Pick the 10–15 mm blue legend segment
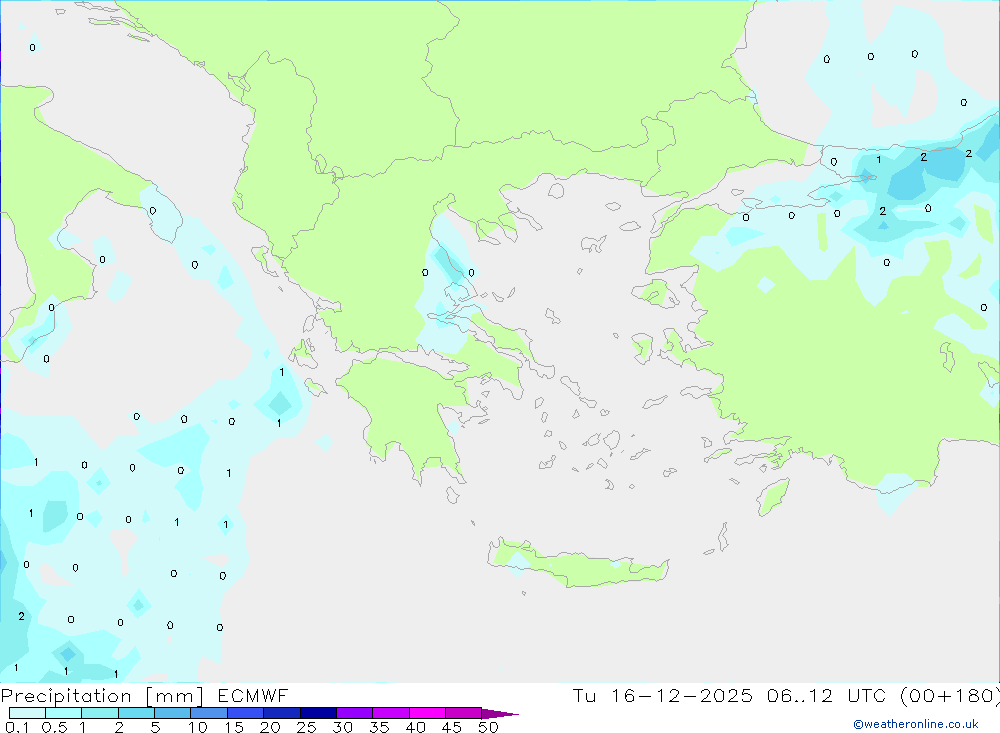 [x=209, y=713]
